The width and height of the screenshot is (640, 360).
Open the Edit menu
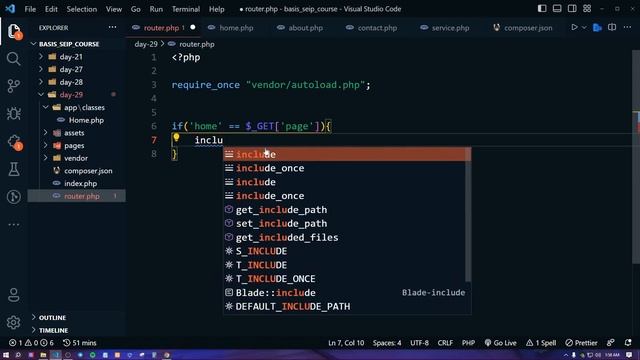pos(51,9)
